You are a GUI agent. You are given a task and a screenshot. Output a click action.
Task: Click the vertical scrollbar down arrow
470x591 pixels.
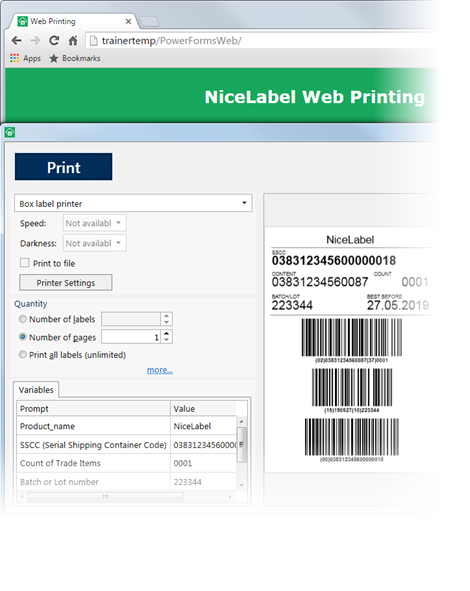[242, 485]
